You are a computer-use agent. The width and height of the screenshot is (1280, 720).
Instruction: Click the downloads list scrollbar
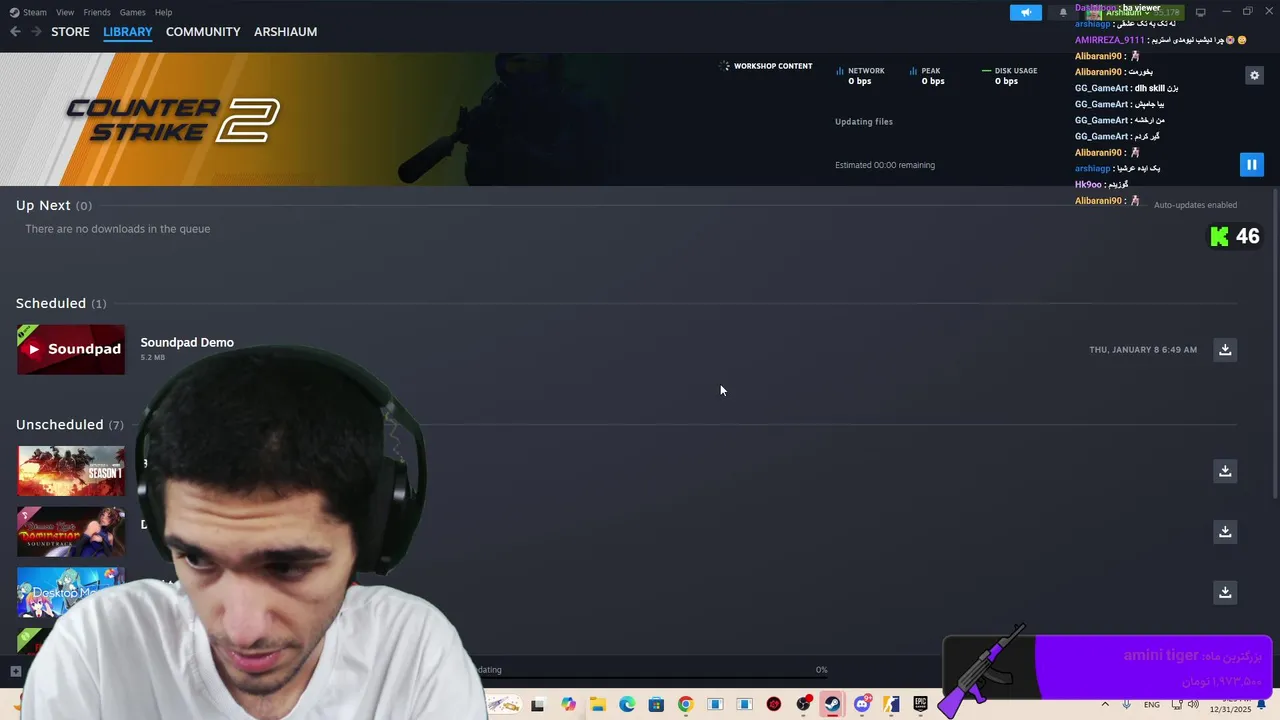[x=1273, y=345]
